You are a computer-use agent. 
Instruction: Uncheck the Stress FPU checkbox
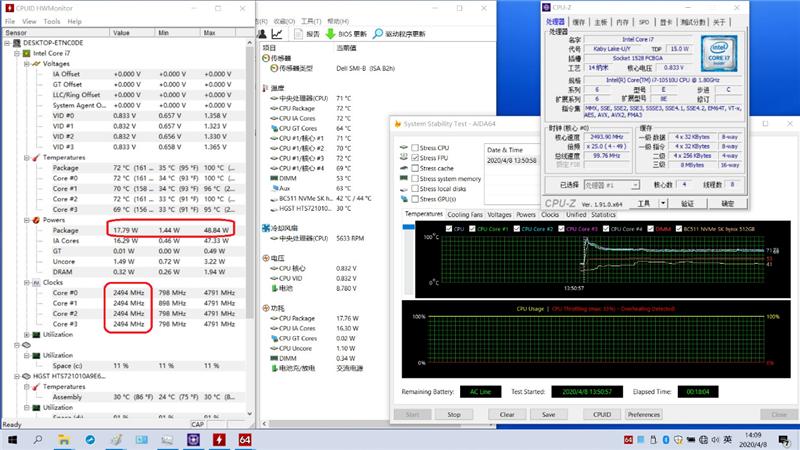tap(415, 158)
